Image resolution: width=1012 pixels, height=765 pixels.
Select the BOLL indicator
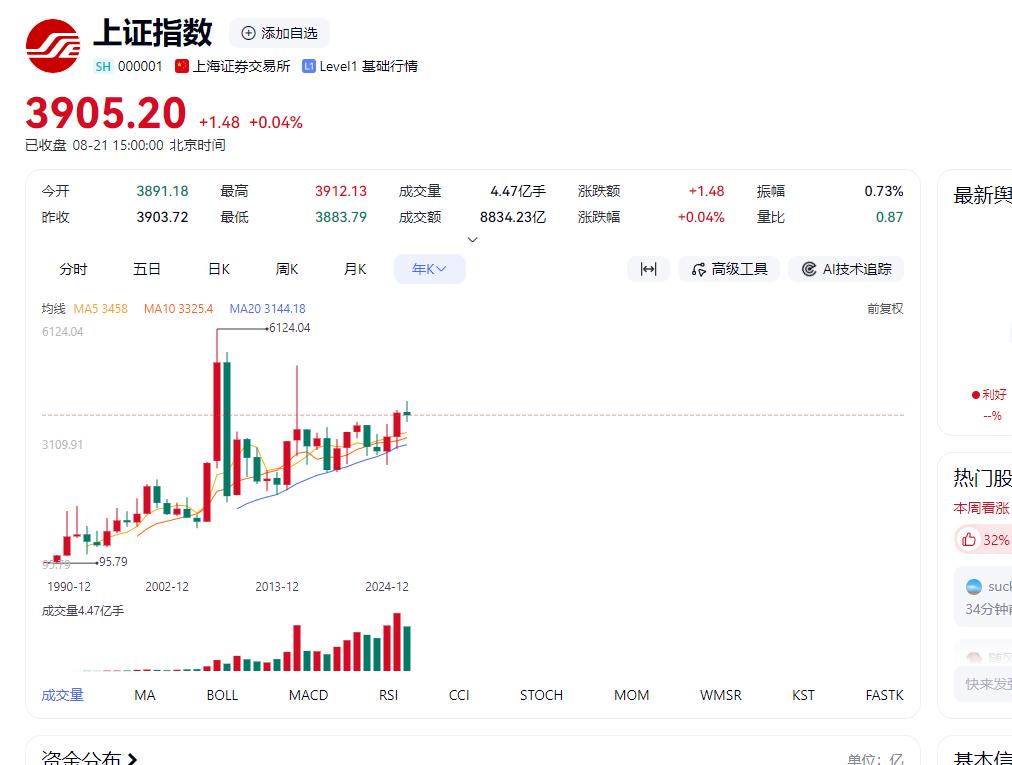[222, 695]
